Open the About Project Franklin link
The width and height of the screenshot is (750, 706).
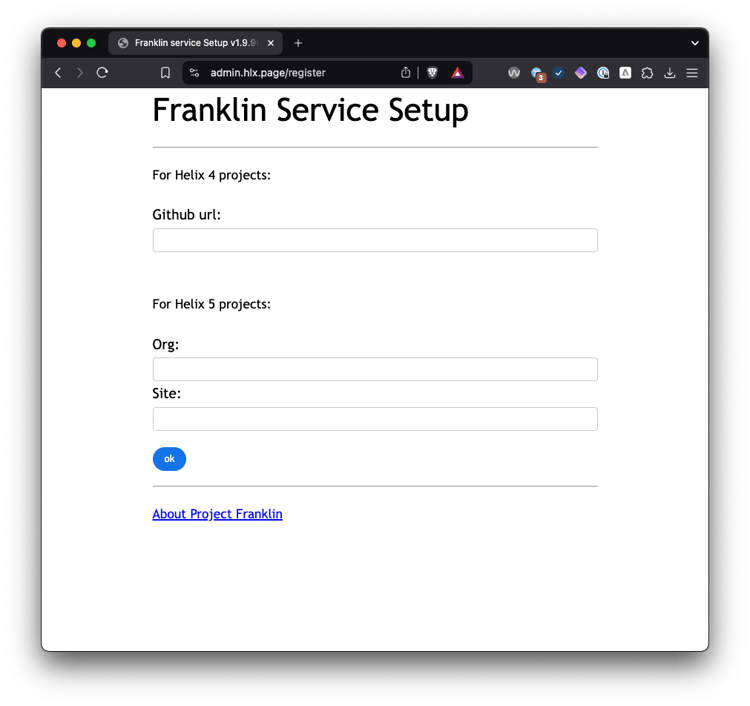point(217,514)
